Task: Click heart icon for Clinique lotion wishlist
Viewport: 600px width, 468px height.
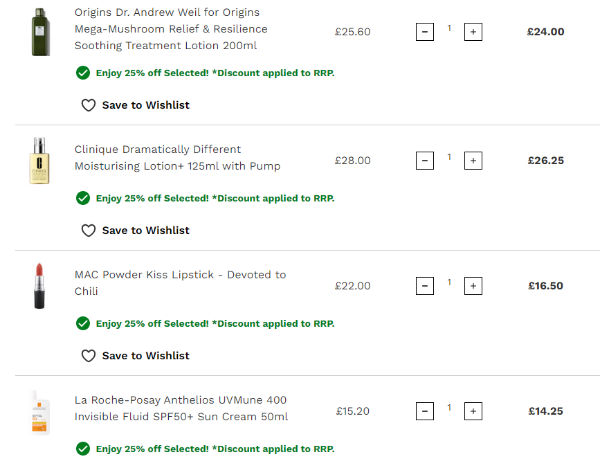Action: pos(88,230)
